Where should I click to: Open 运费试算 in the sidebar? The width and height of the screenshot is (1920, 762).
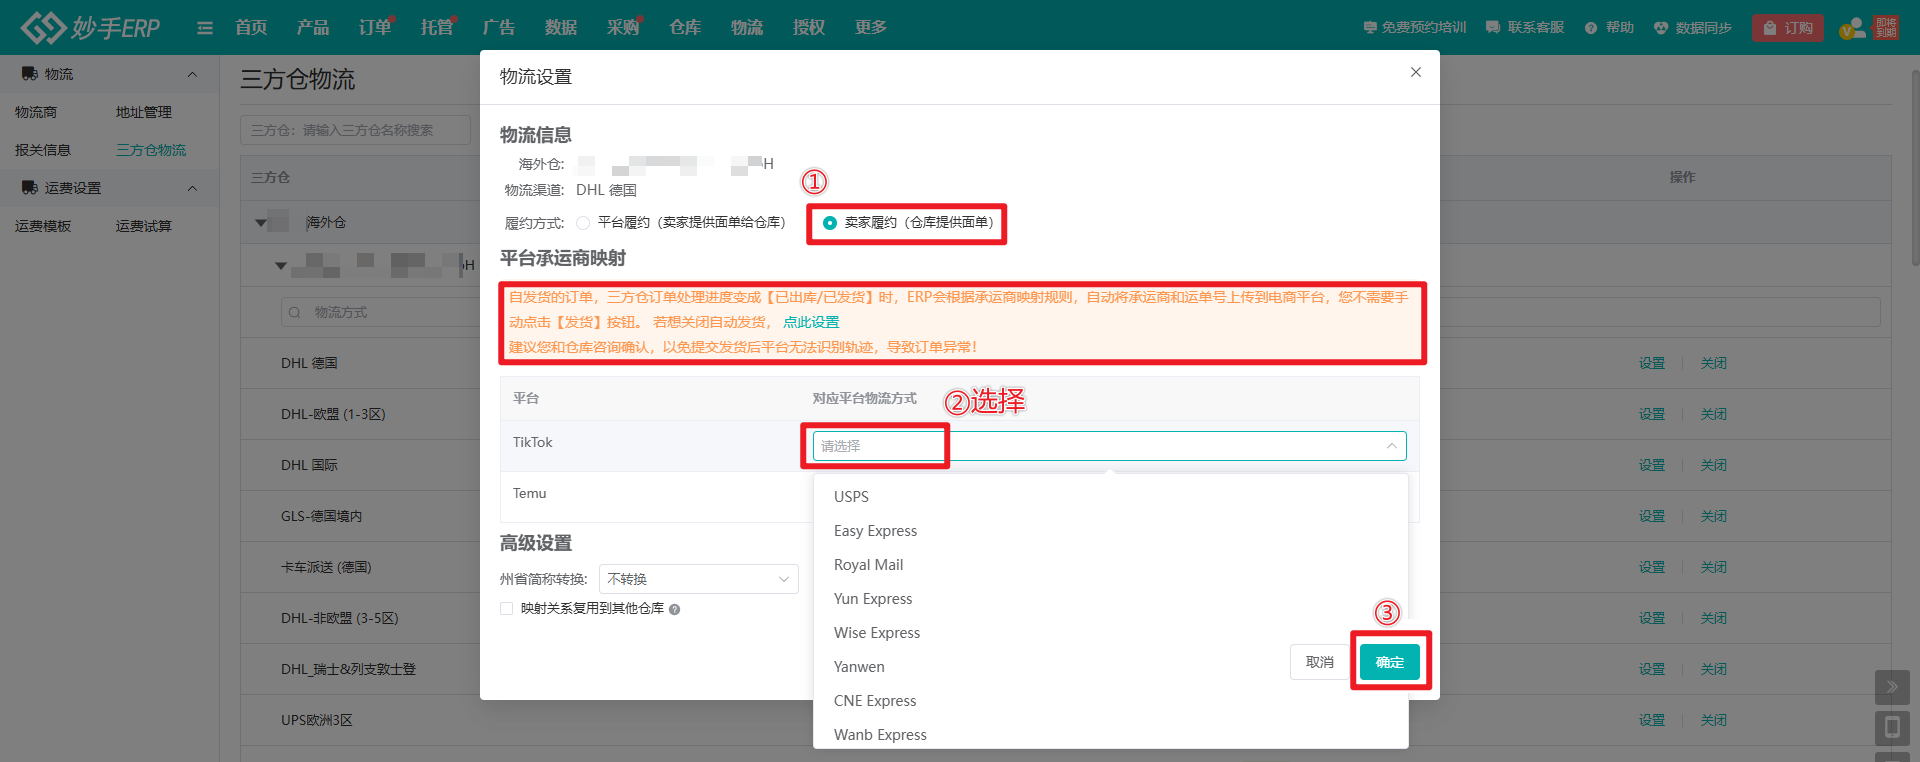pos(144,226)
